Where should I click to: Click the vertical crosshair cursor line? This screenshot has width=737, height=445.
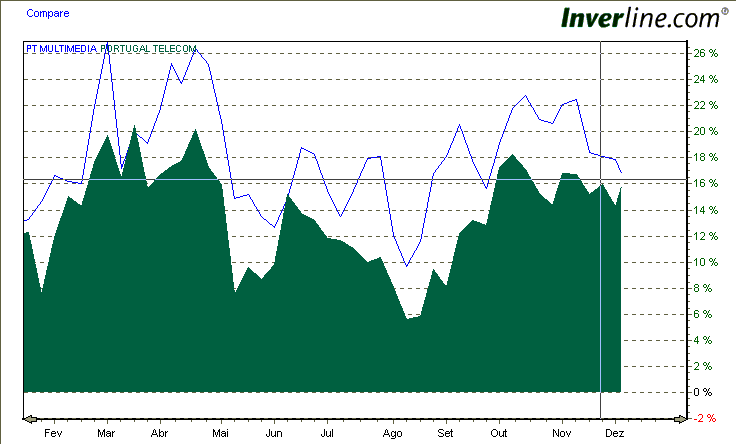[x=601, y=230]
